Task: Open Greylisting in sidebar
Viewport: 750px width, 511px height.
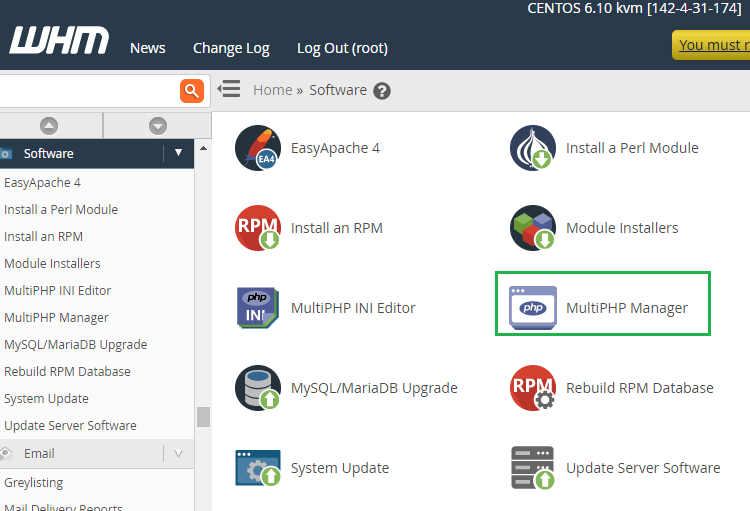Action: click(x=33, y=483)
